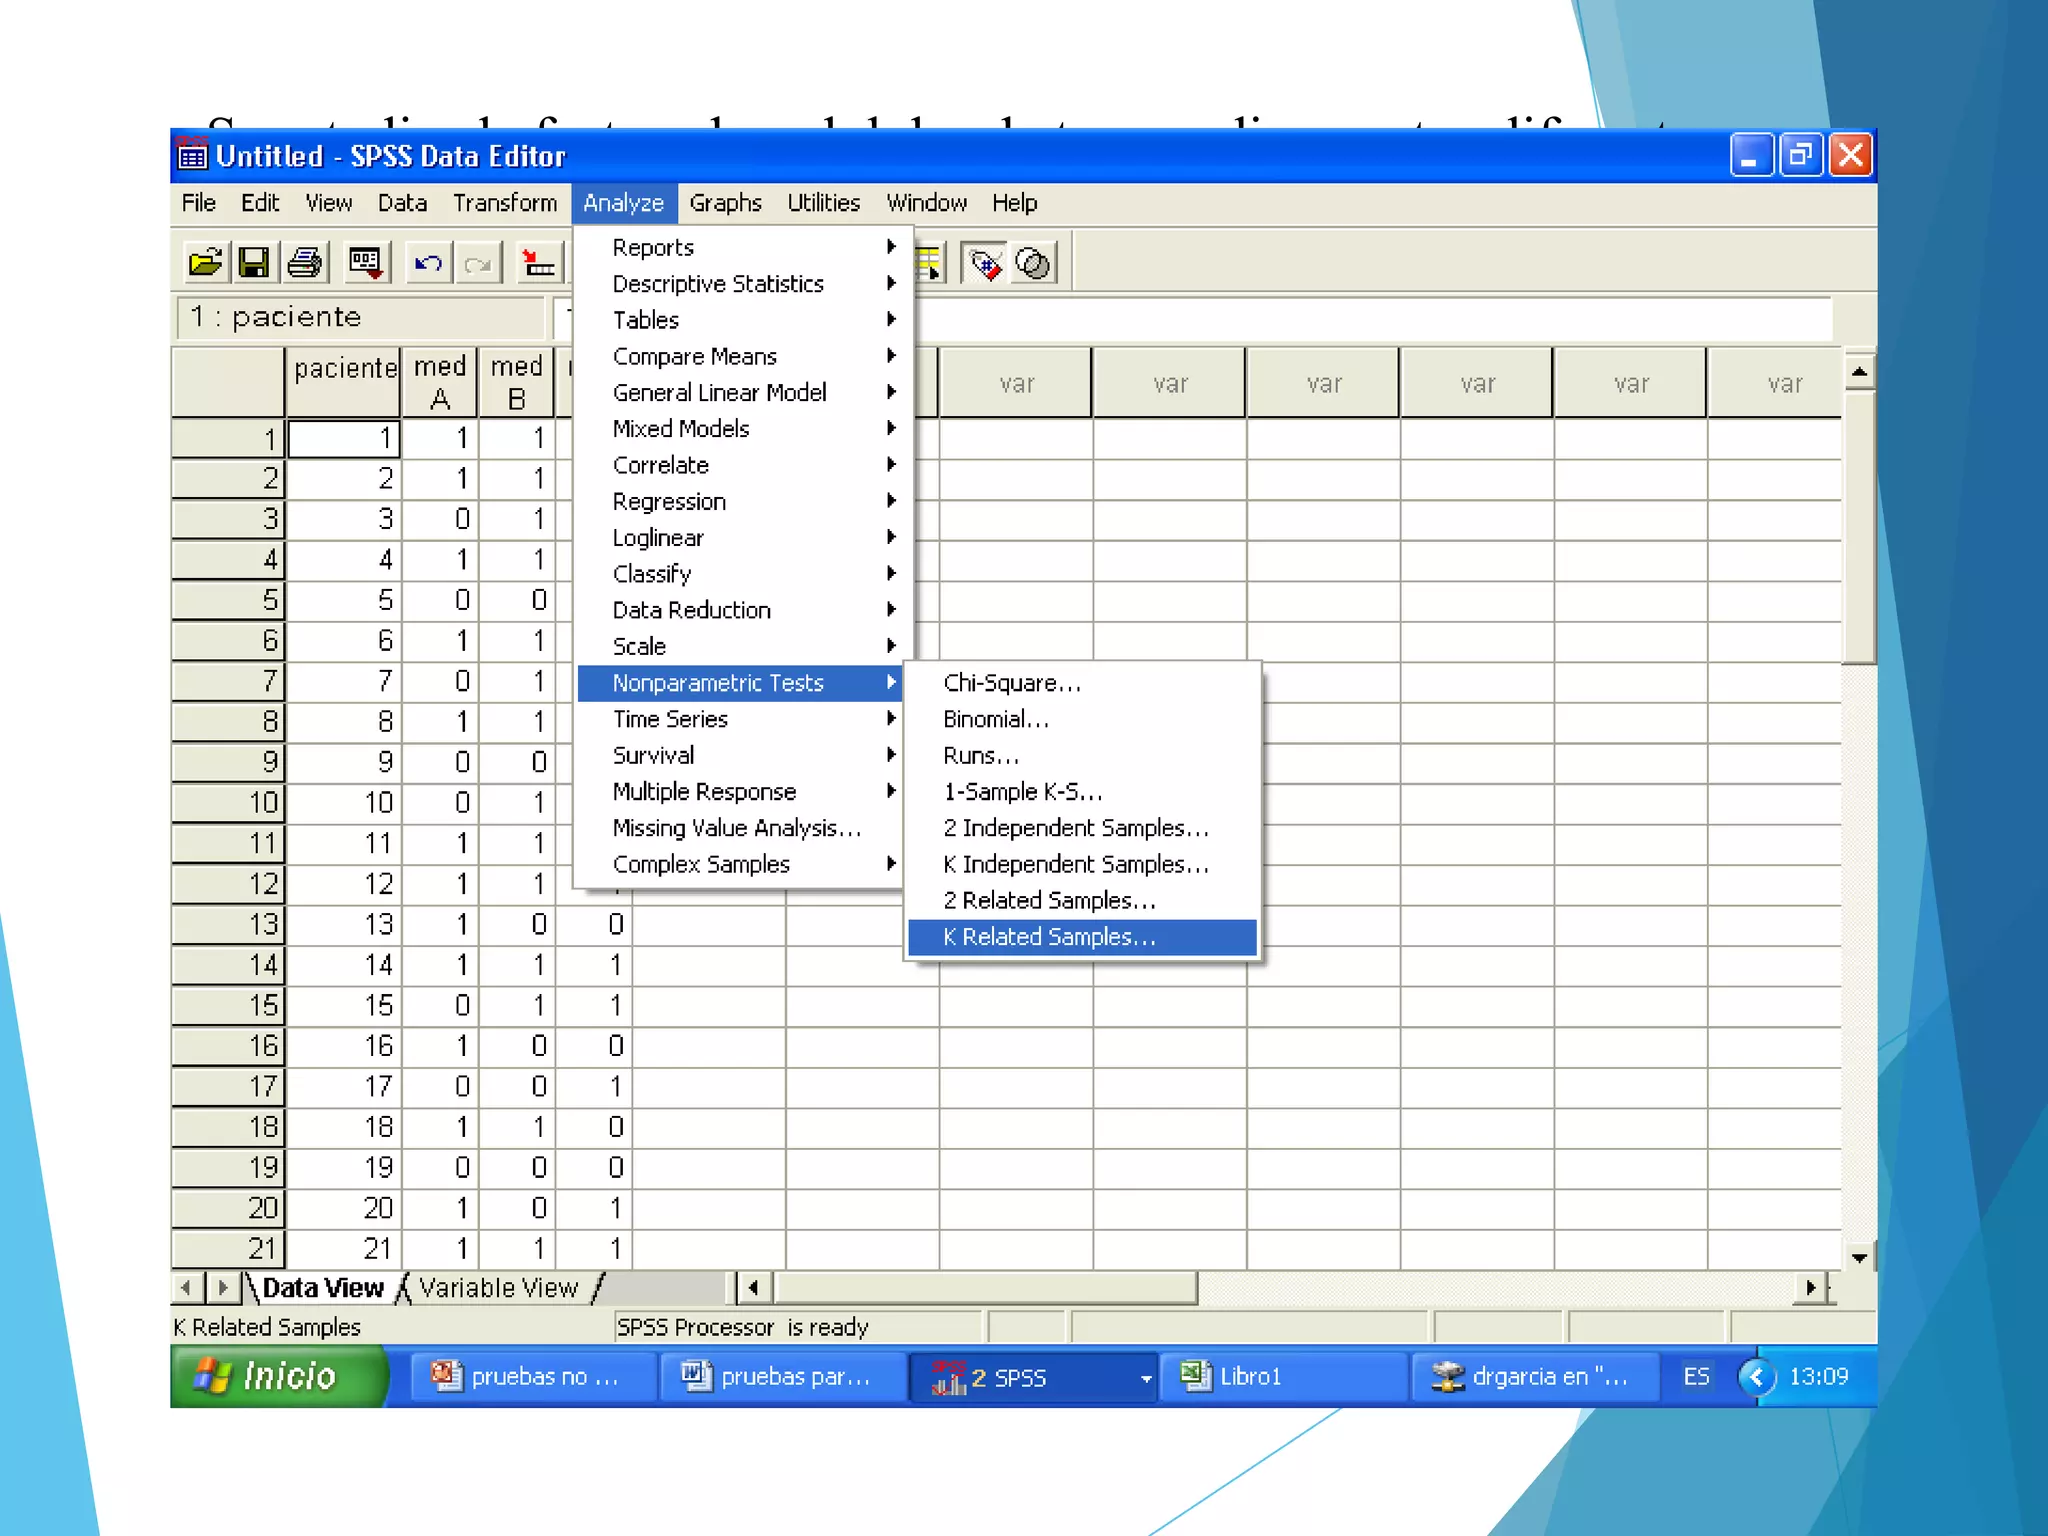Click the Print toolbar icon
2048x1536 pixels.
coord(304,263)
